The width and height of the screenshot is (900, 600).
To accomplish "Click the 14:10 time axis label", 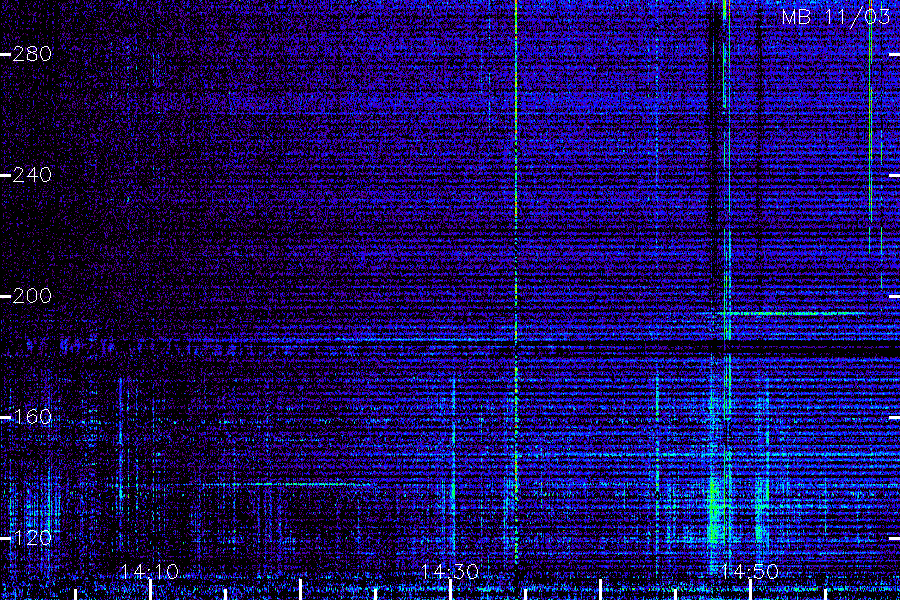I will [150, 572].
